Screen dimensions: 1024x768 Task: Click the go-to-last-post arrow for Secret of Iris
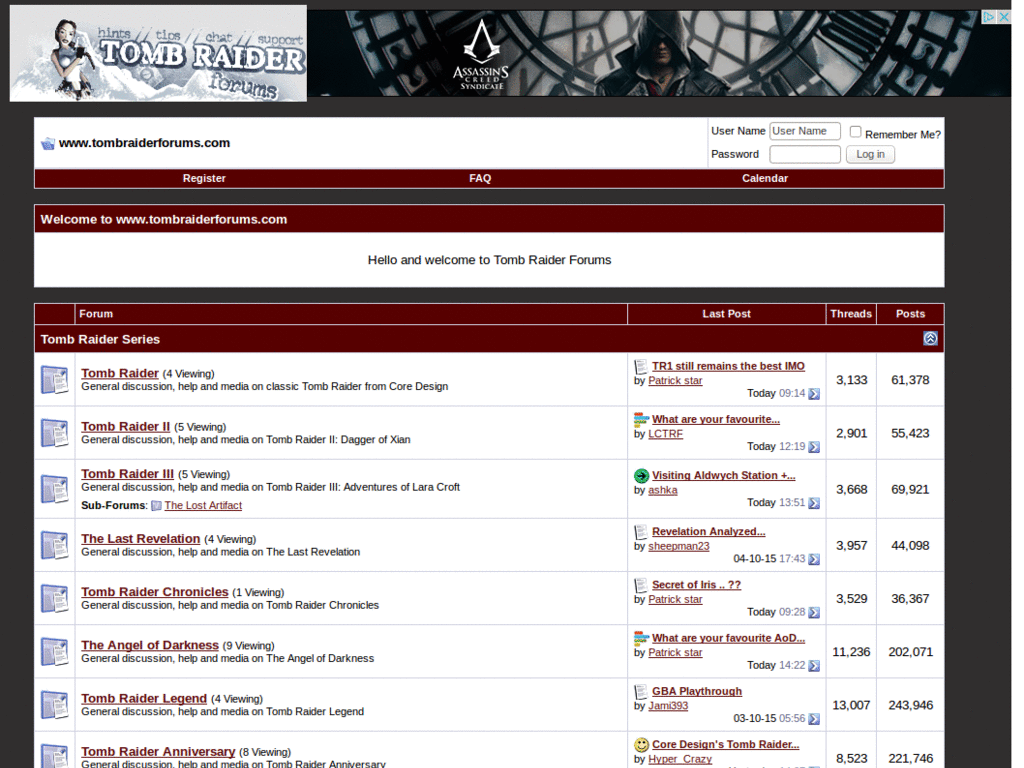[813, 613]
